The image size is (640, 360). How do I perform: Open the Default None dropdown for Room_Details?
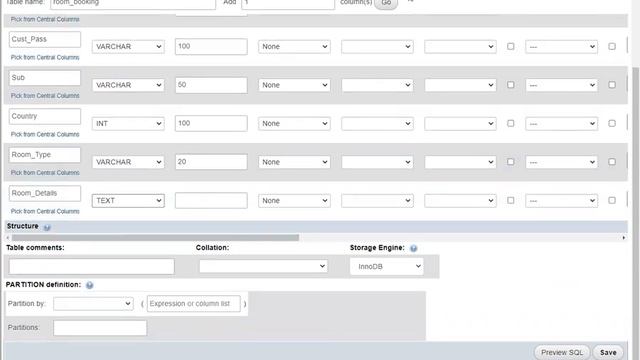(x=294, y=200)
